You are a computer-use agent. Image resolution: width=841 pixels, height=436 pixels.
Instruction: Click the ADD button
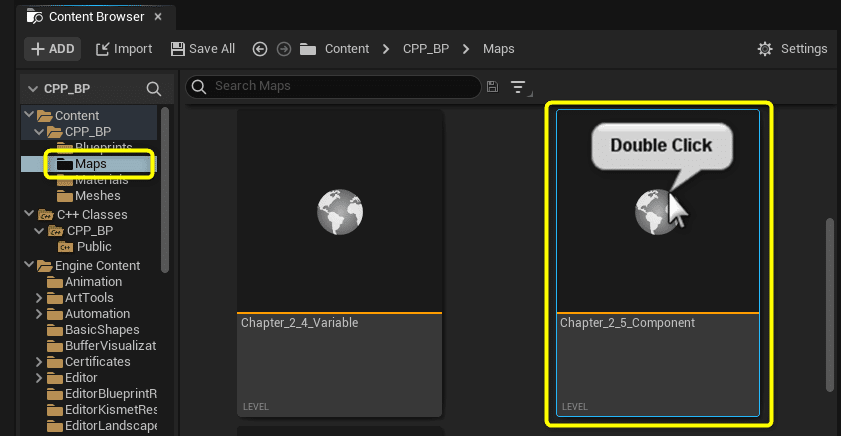point(53,49)
